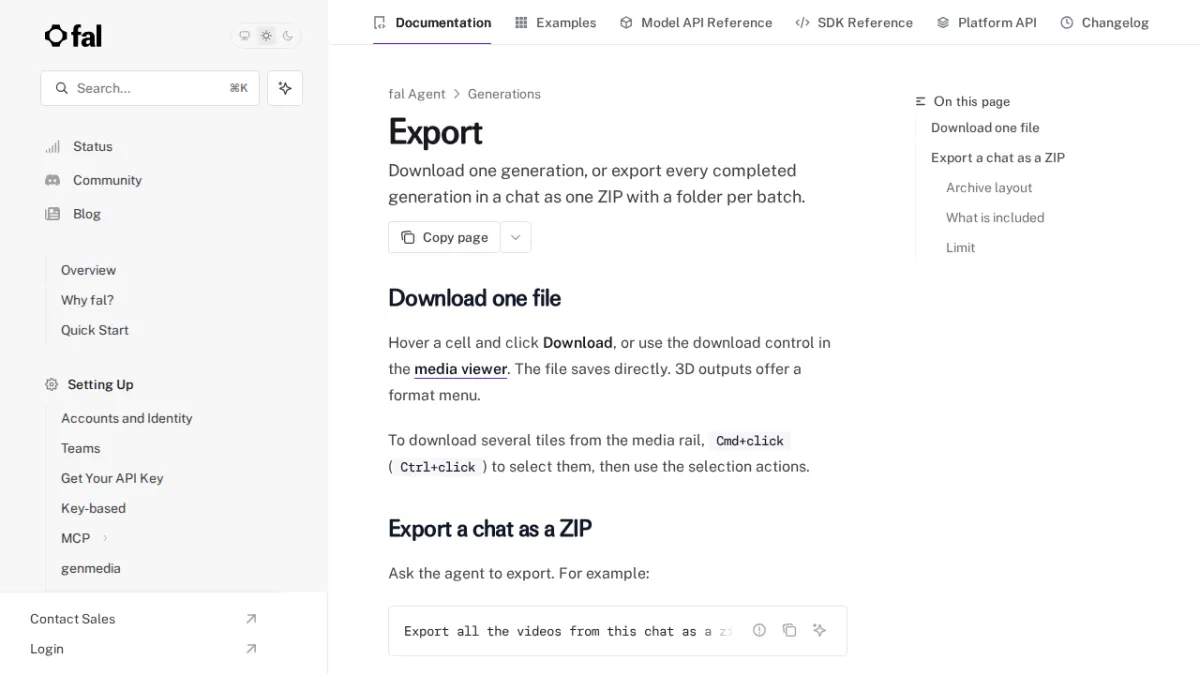The height and width of the screenshot is (675, 1200).
Task: Open the Generations breadcrumb link
Action: tap(504, 94)
